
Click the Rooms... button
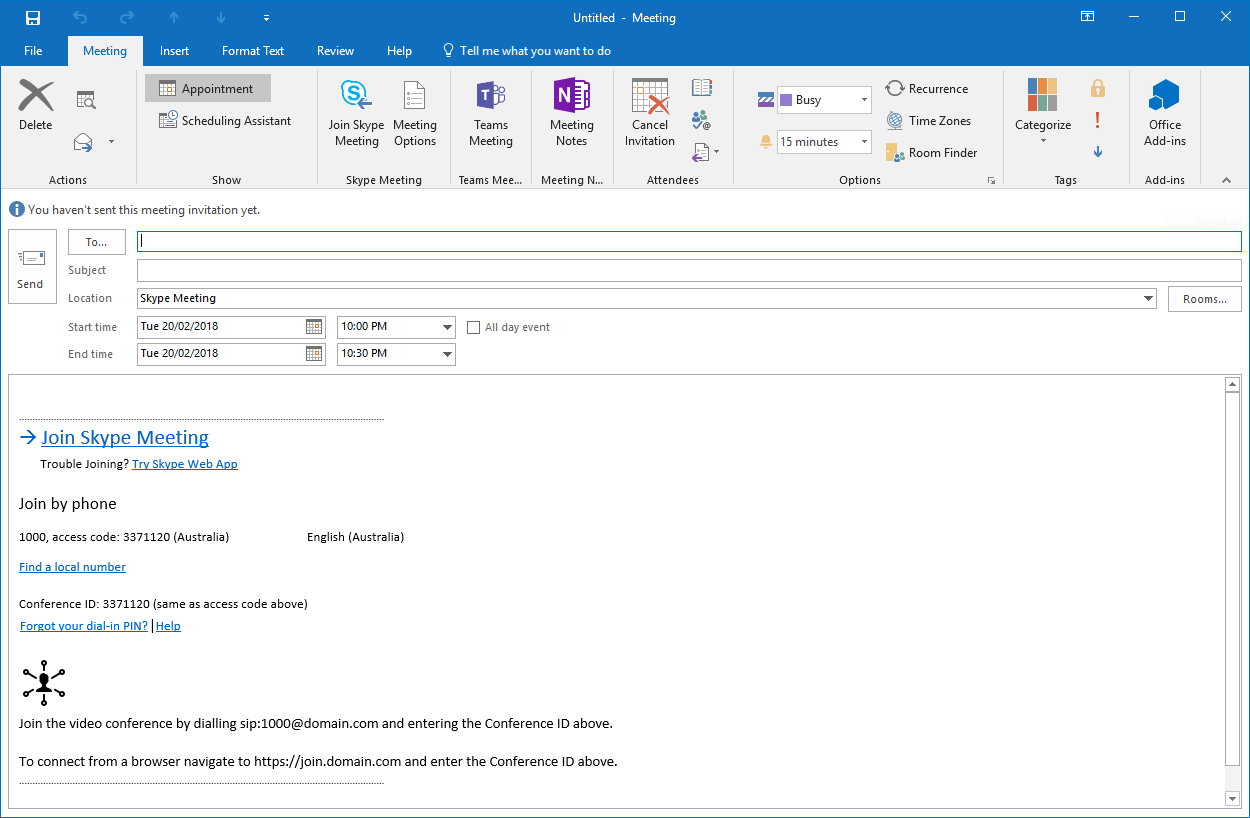(1205, 299)
